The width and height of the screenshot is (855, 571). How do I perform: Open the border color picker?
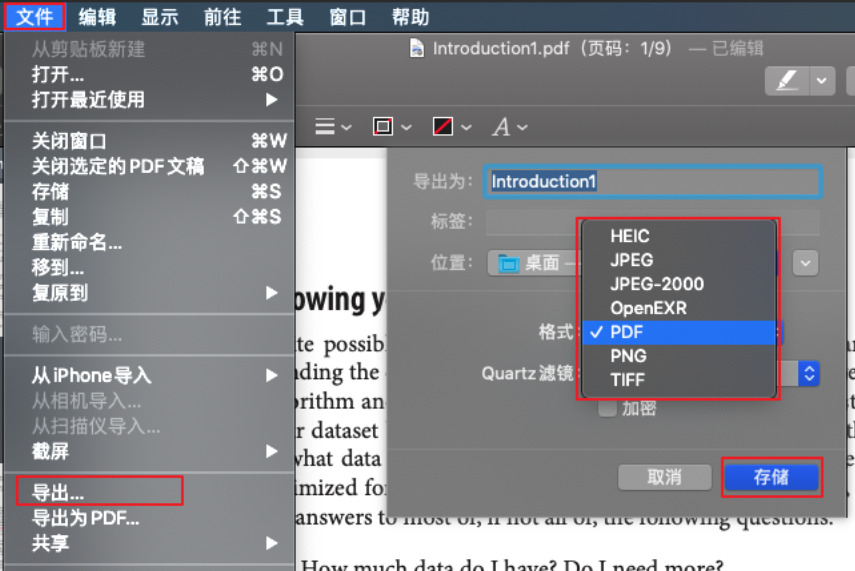click(x=392, y=127)
